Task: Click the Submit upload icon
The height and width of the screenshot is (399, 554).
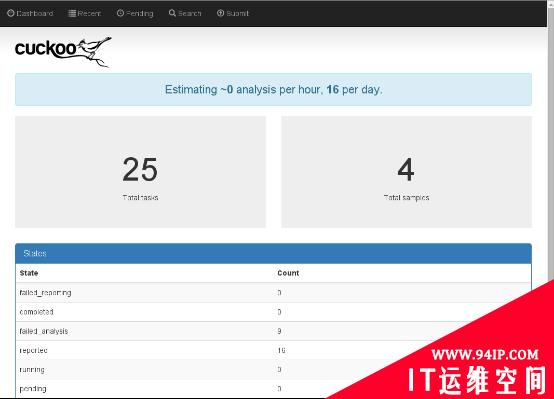Action: [220, 13]
